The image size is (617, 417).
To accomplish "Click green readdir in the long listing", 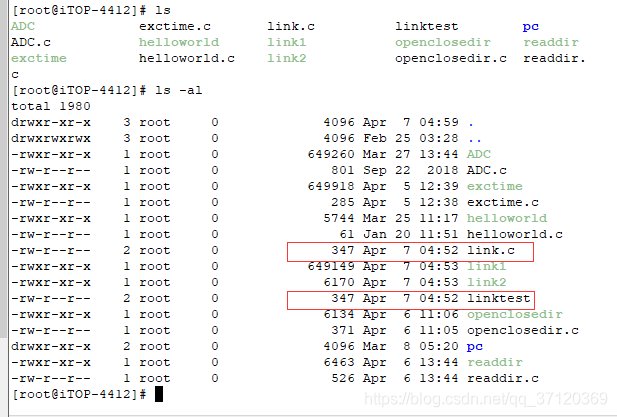I will point(495,362).
